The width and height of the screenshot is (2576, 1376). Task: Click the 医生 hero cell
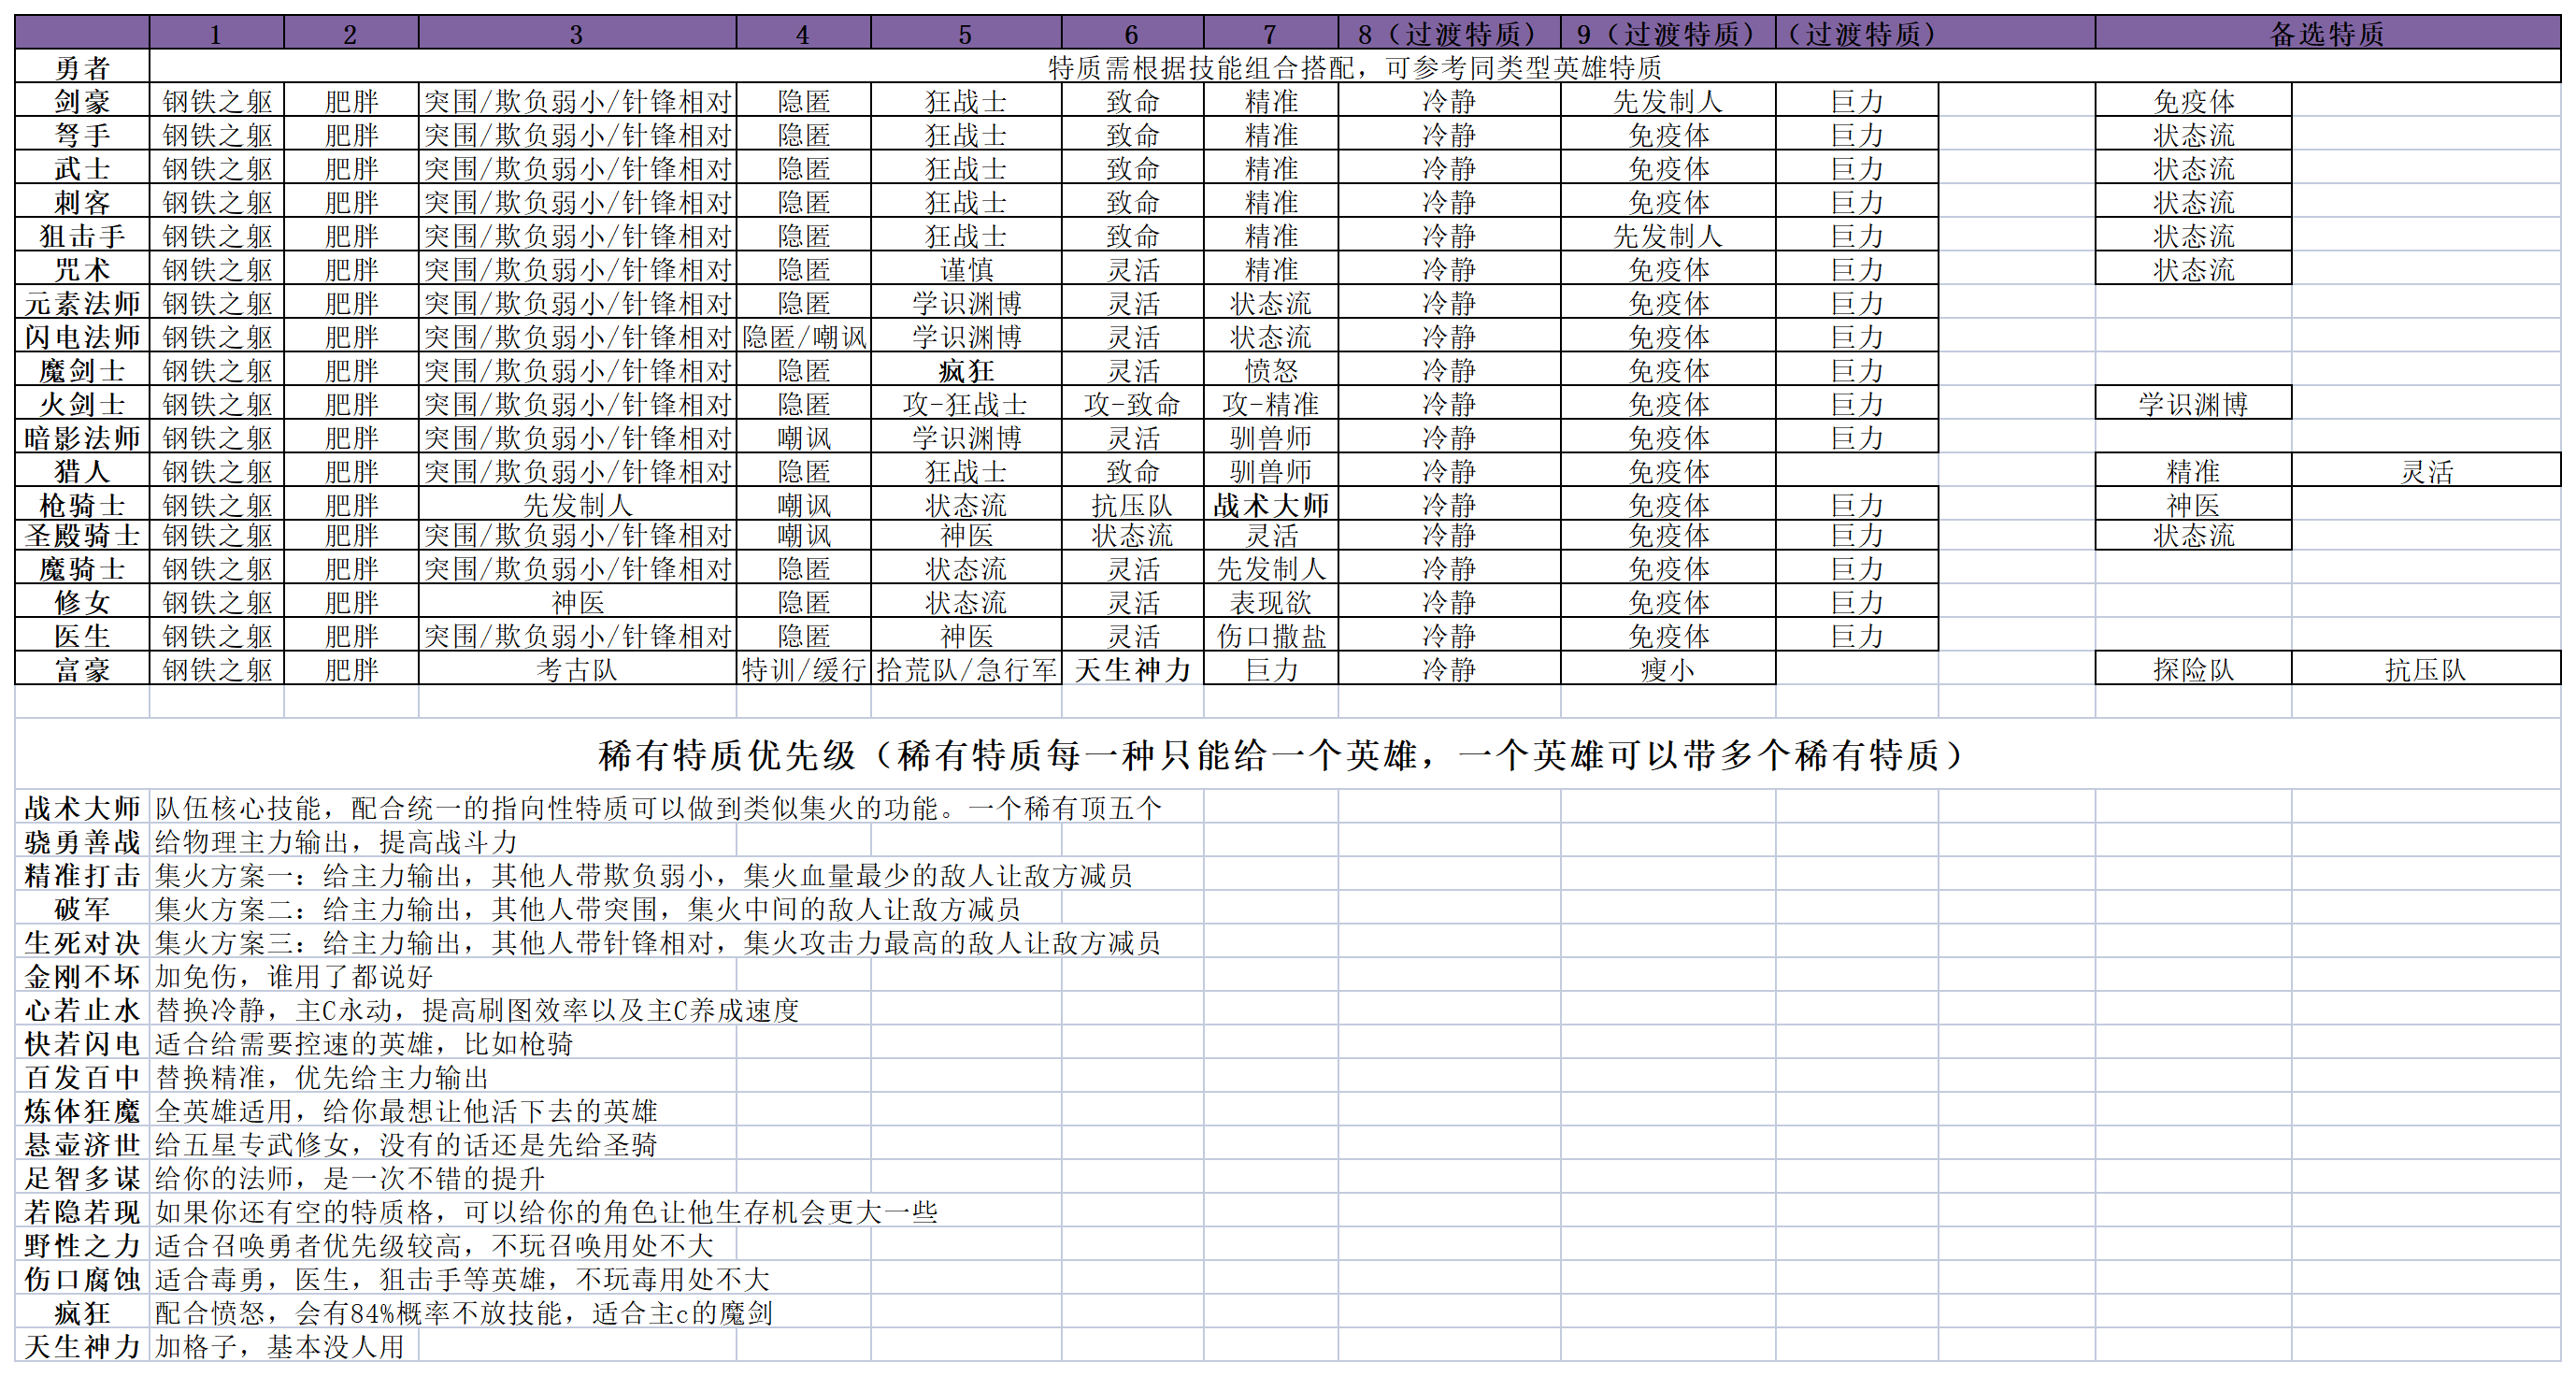pos(82,636)
